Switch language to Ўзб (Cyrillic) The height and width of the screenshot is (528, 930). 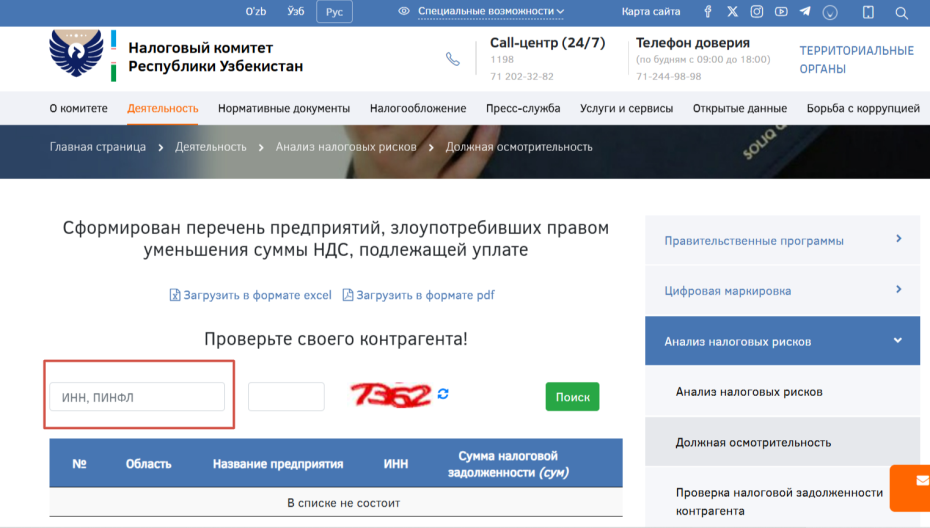tap(296, 12)
